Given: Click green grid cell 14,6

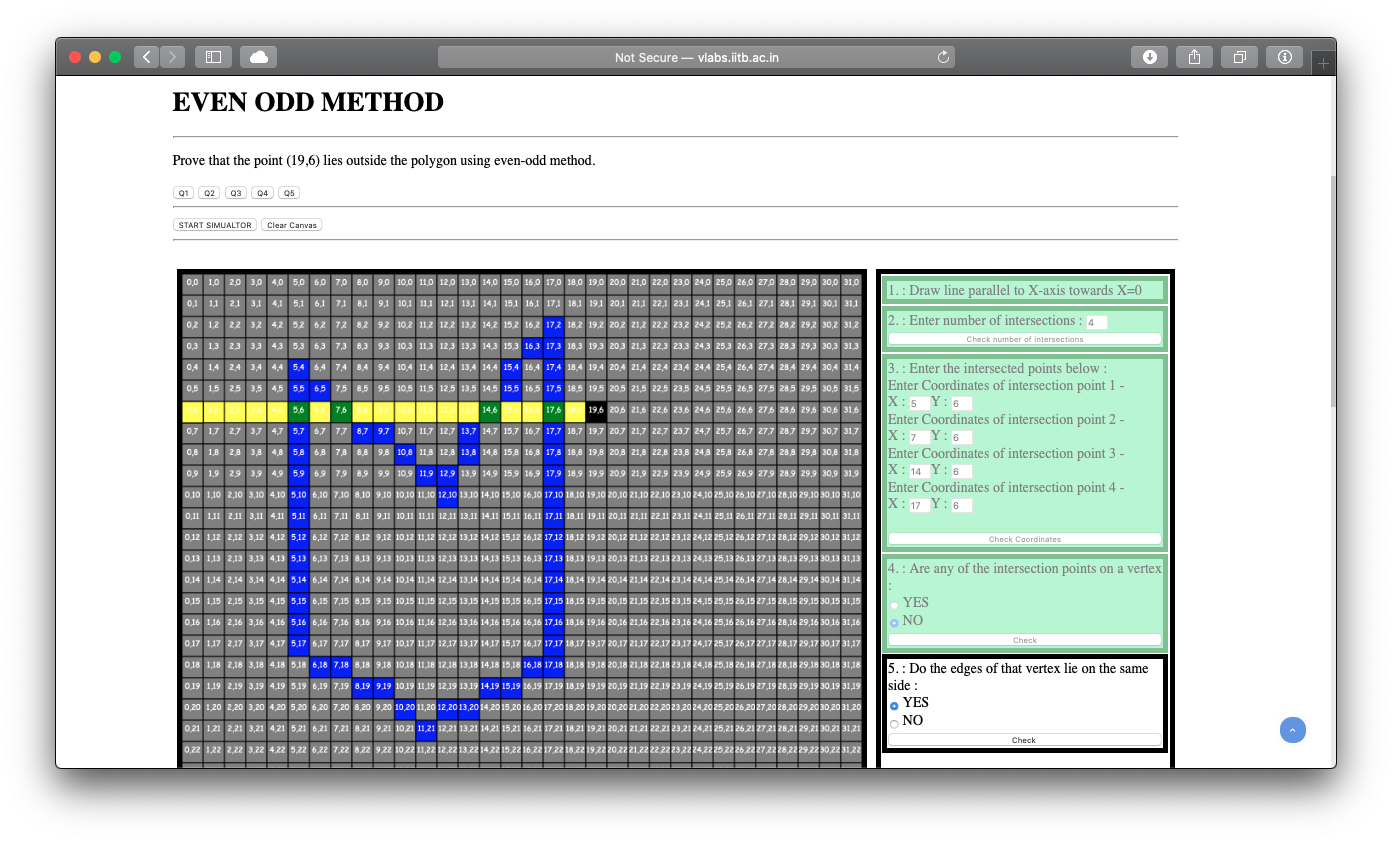Looking at the screenshot, I should tap(490, 409).
